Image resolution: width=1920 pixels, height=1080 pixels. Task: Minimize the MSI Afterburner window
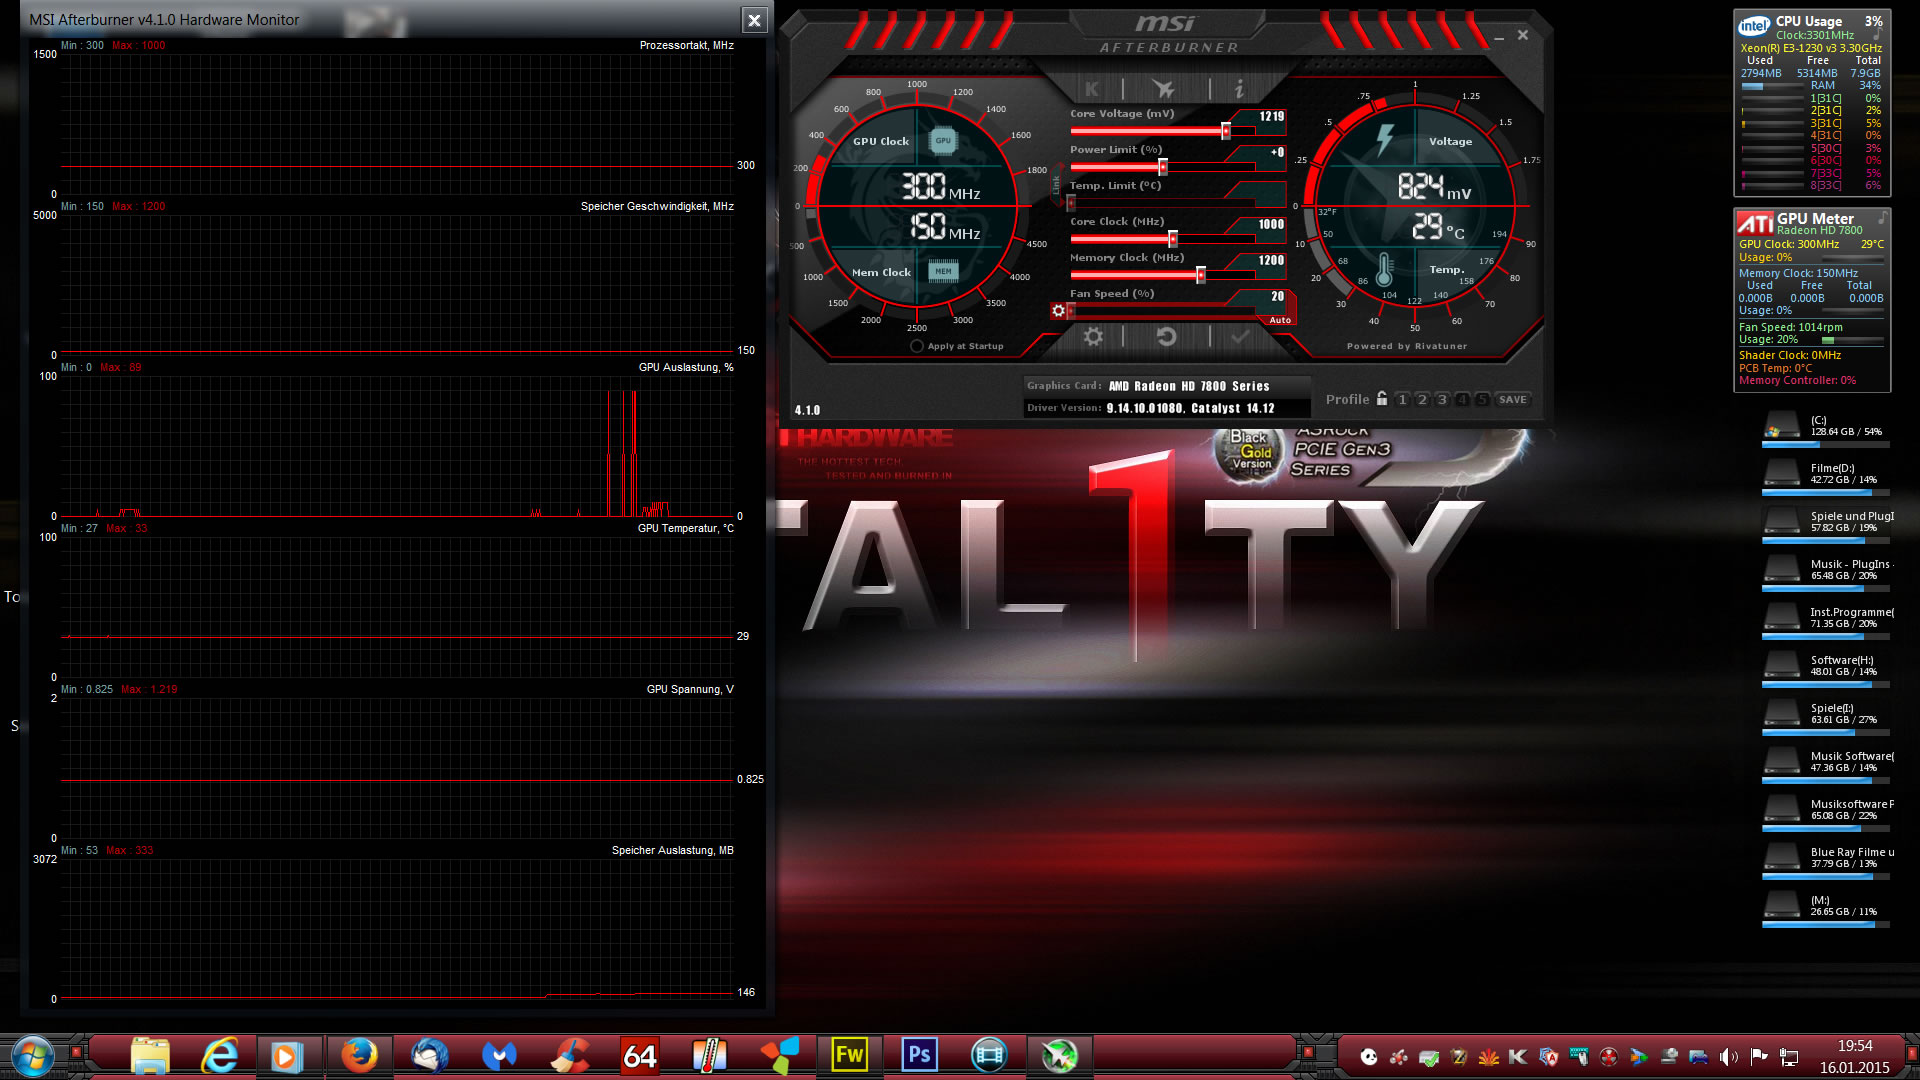click(1499, 37)
